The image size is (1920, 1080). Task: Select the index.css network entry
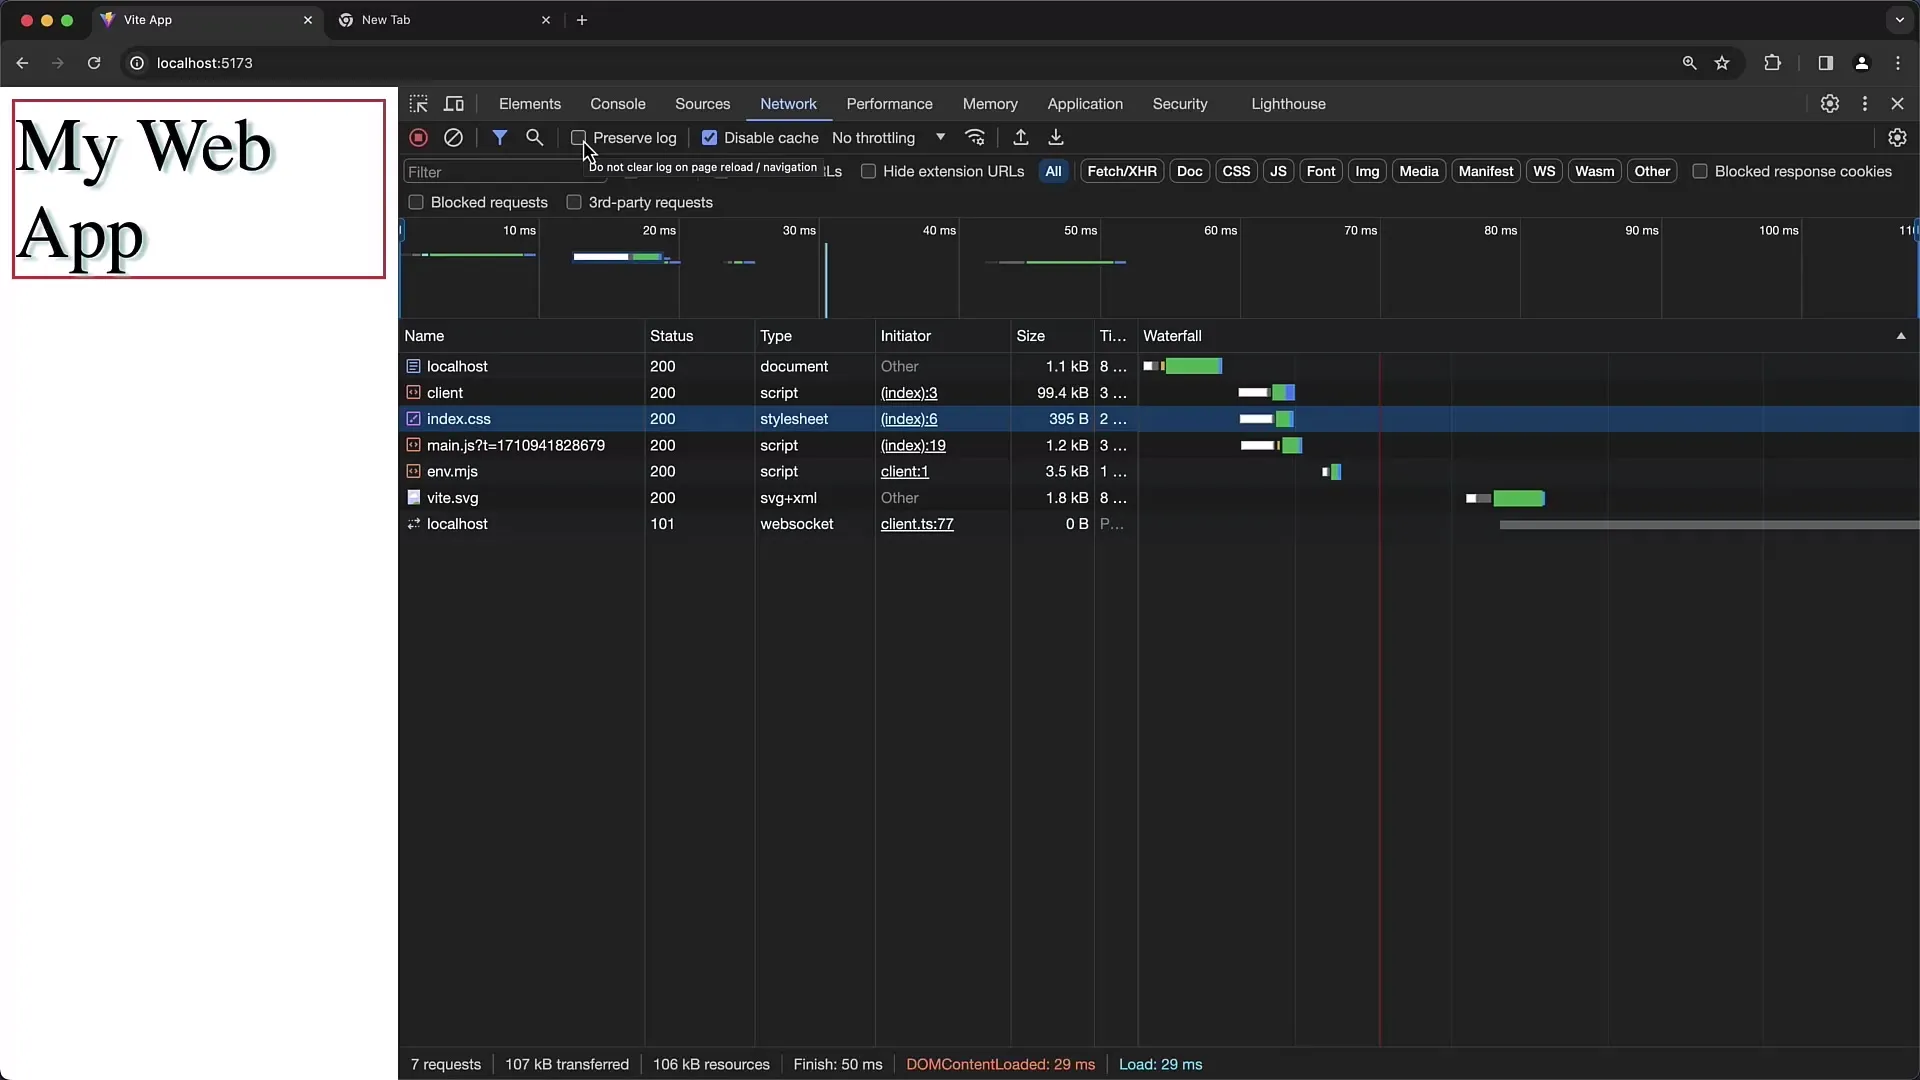[459, 418]
